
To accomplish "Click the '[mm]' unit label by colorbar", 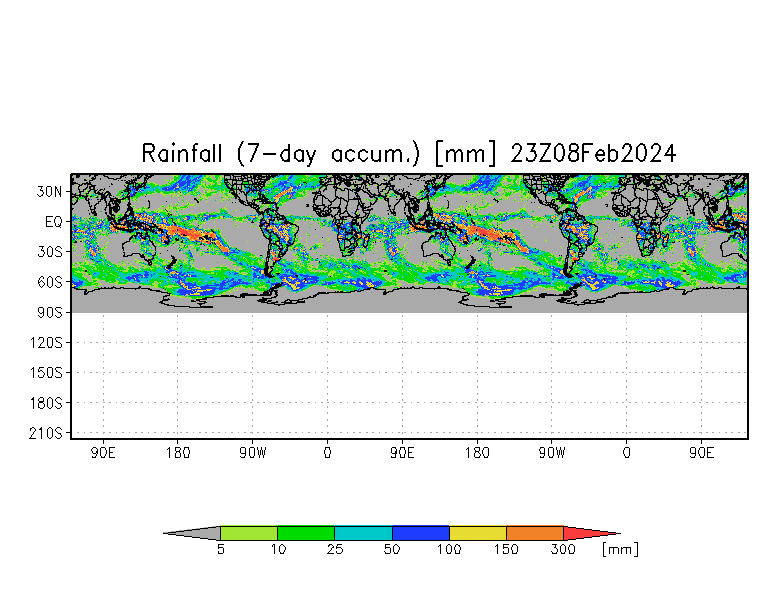I will pyautogui.click(x=620, y=550).
